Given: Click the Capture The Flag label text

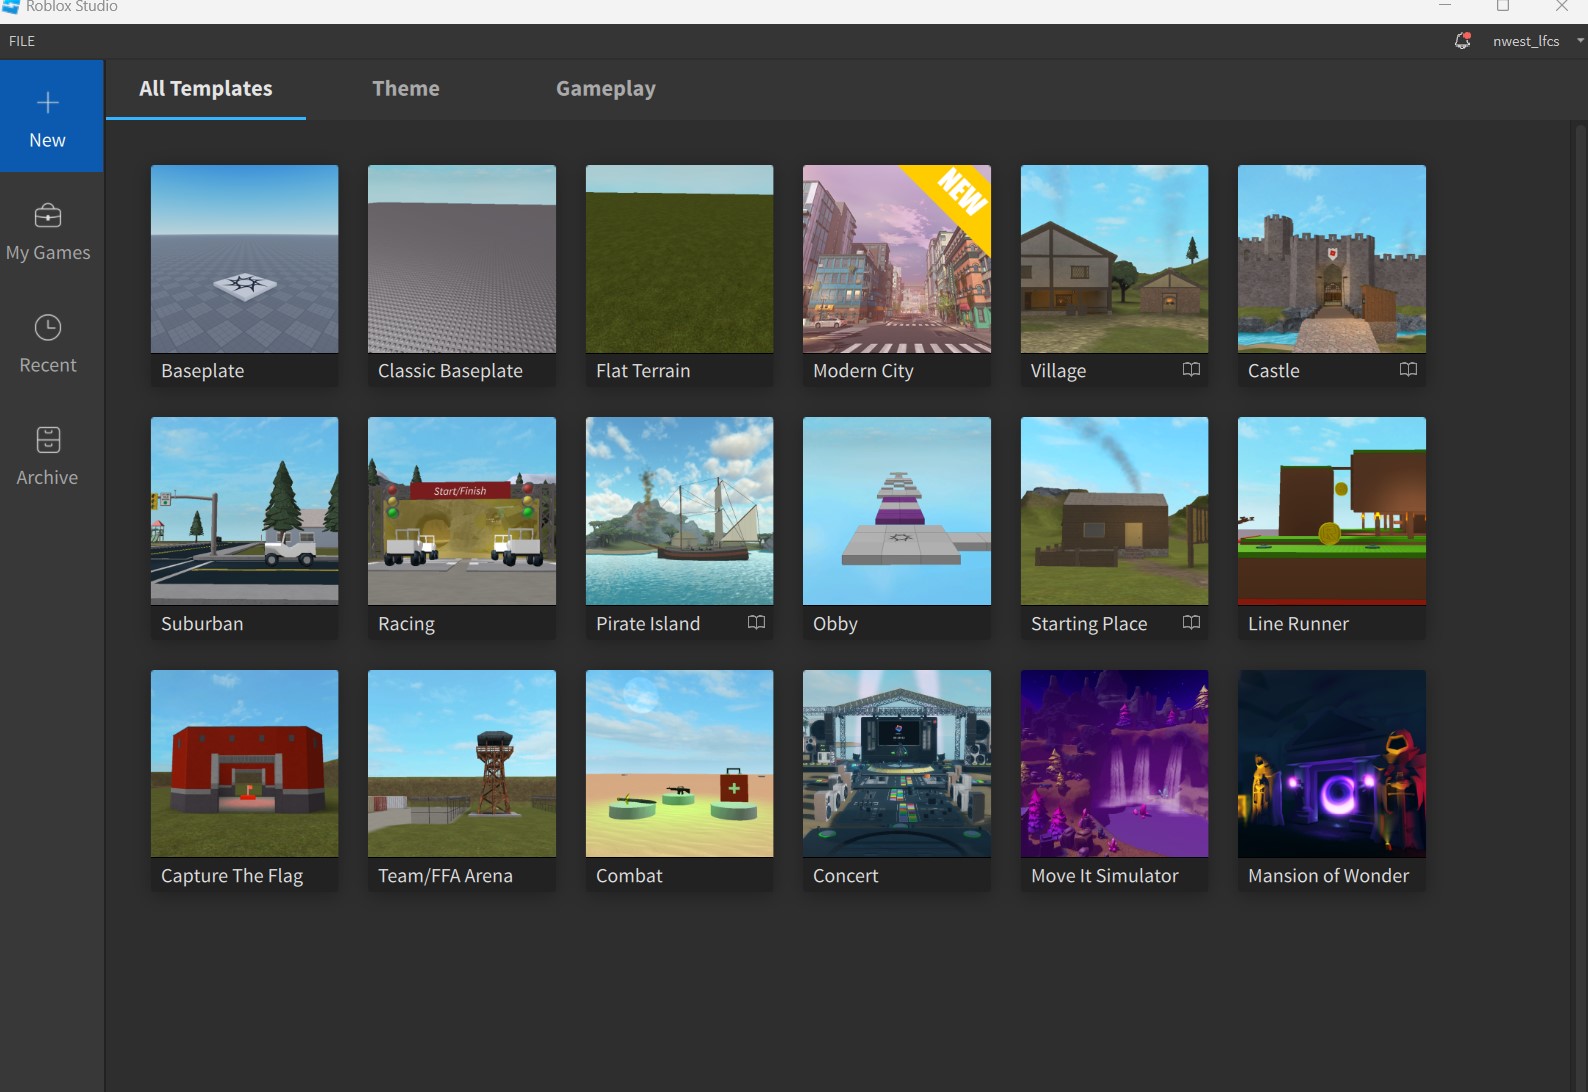Looking at the screenshot, I should [232, 876].
